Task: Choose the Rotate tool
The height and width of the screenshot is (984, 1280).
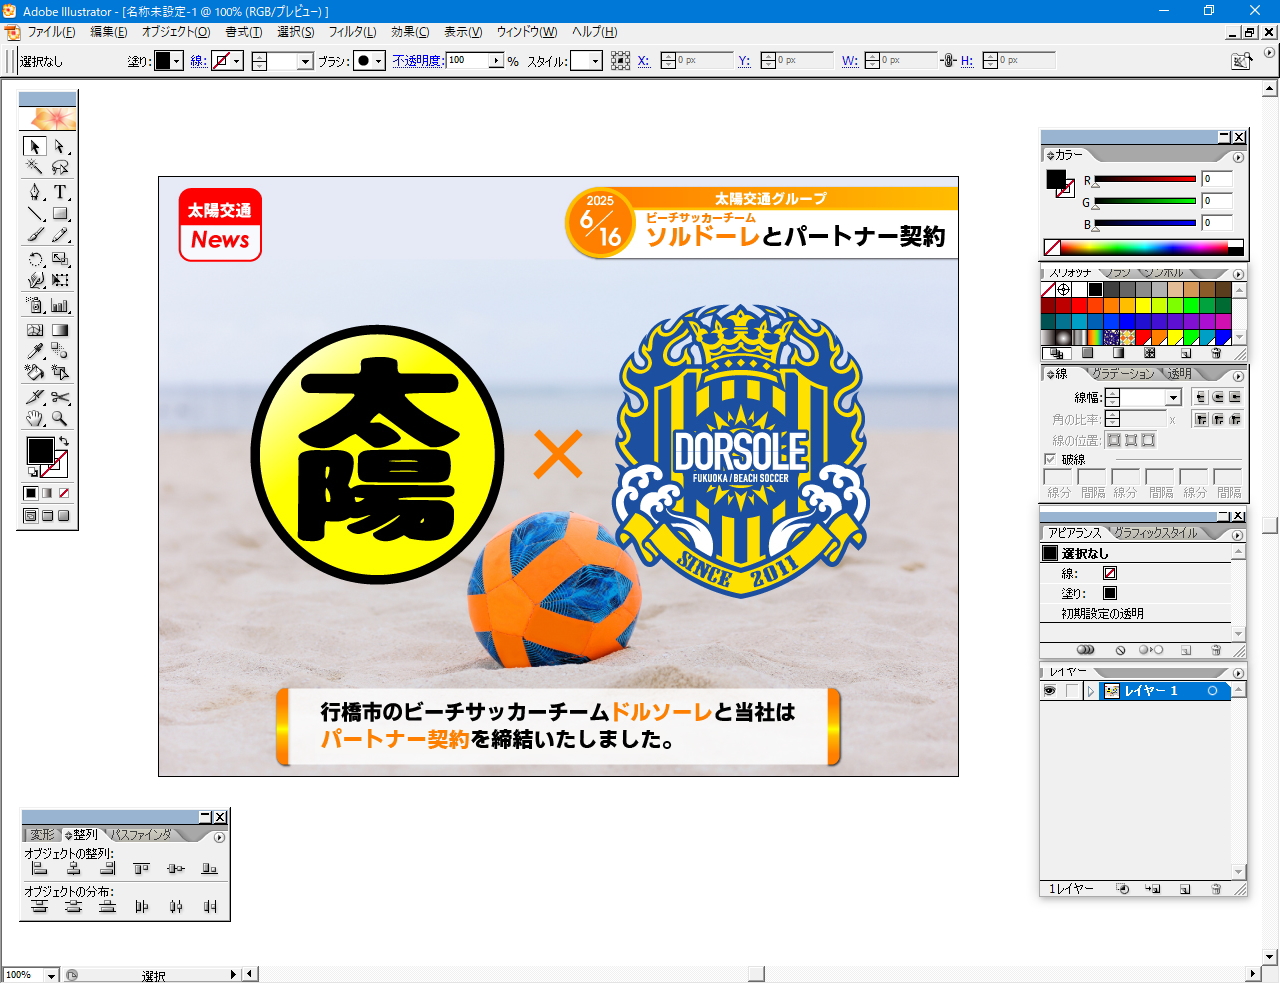Action: 35,259
